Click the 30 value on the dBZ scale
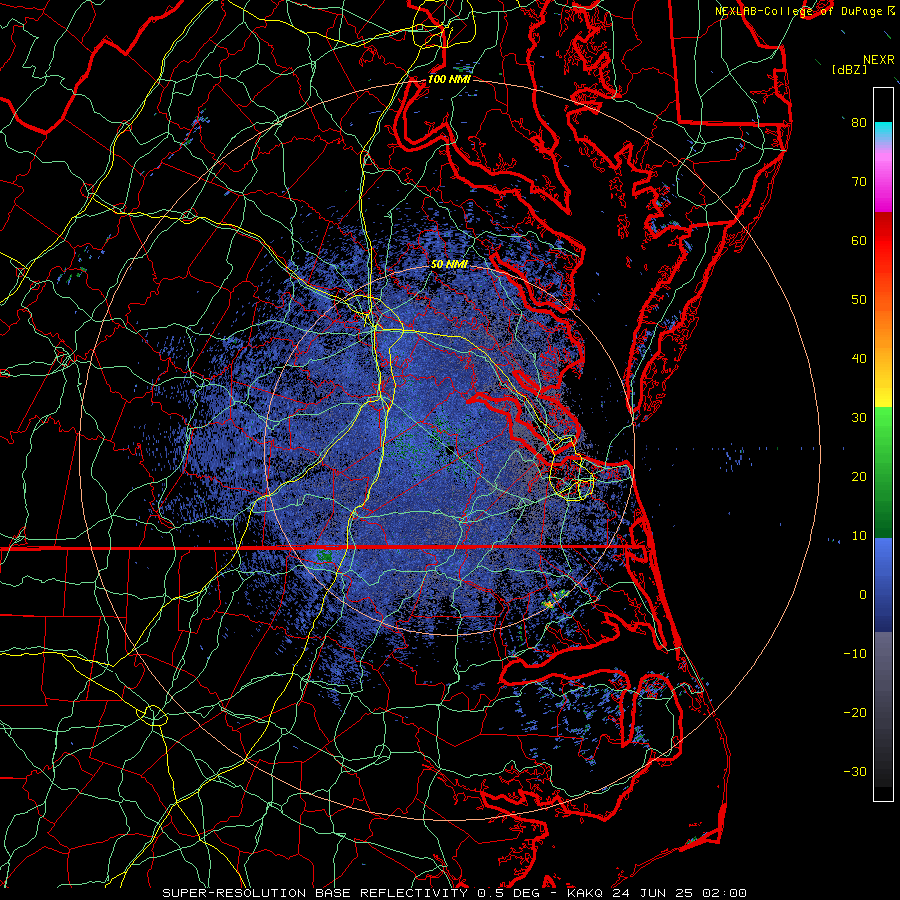Screen dimensions: 900x900 pyautogui.click(x=859, y=418)
